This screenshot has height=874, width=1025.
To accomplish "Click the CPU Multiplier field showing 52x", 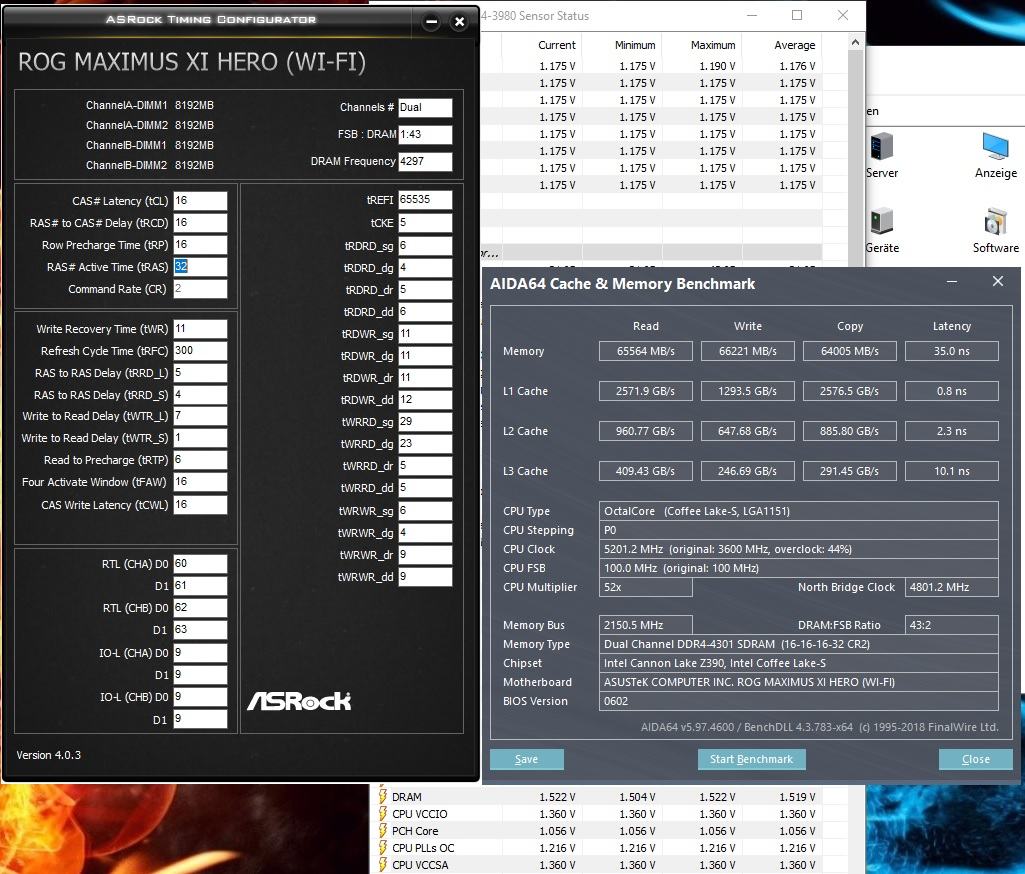I will point(645,587).
